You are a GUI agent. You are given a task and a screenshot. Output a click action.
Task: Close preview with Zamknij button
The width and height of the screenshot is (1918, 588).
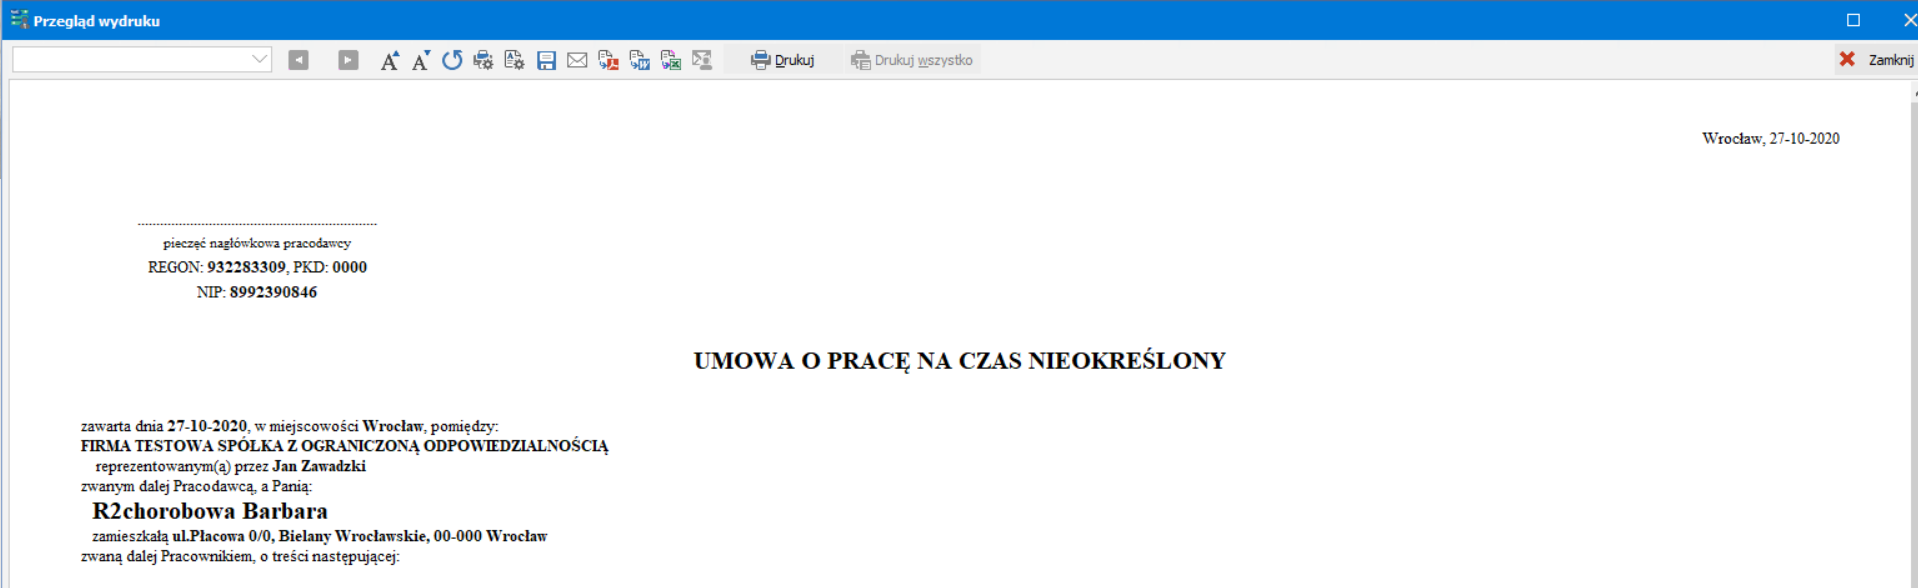(x=1876, y=60)
